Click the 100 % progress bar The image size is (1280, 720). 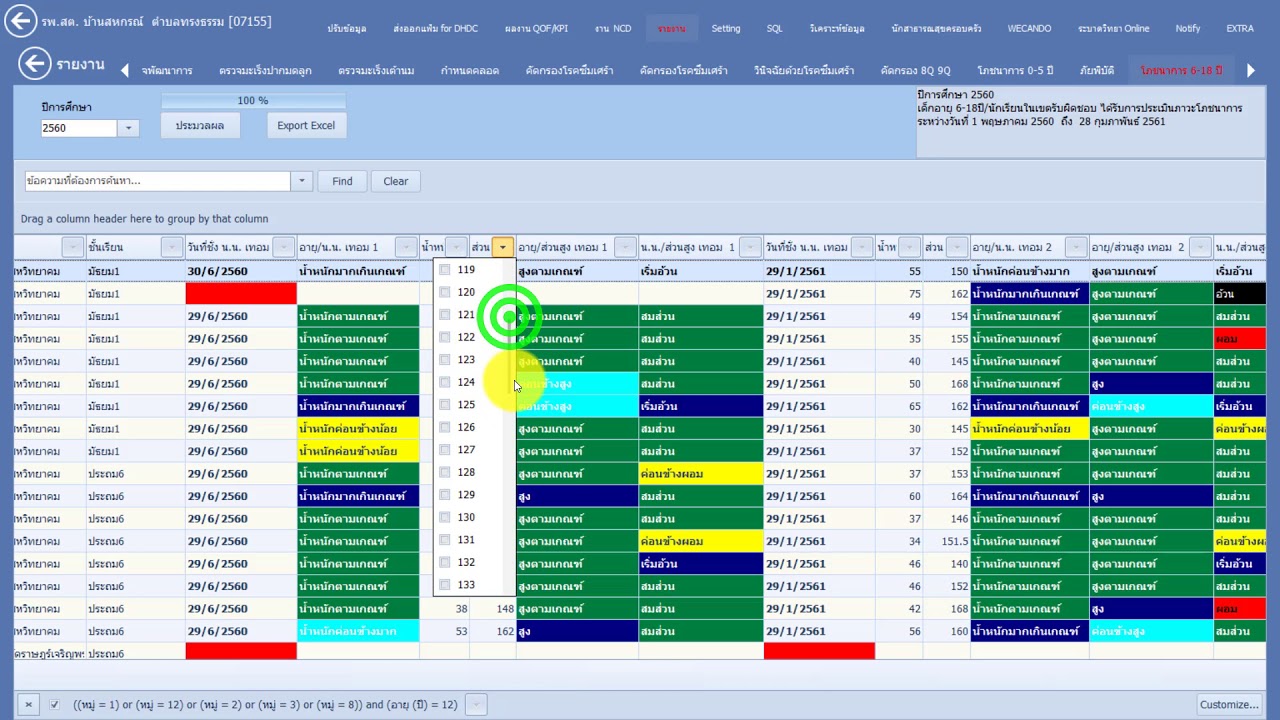pos(253,100)
